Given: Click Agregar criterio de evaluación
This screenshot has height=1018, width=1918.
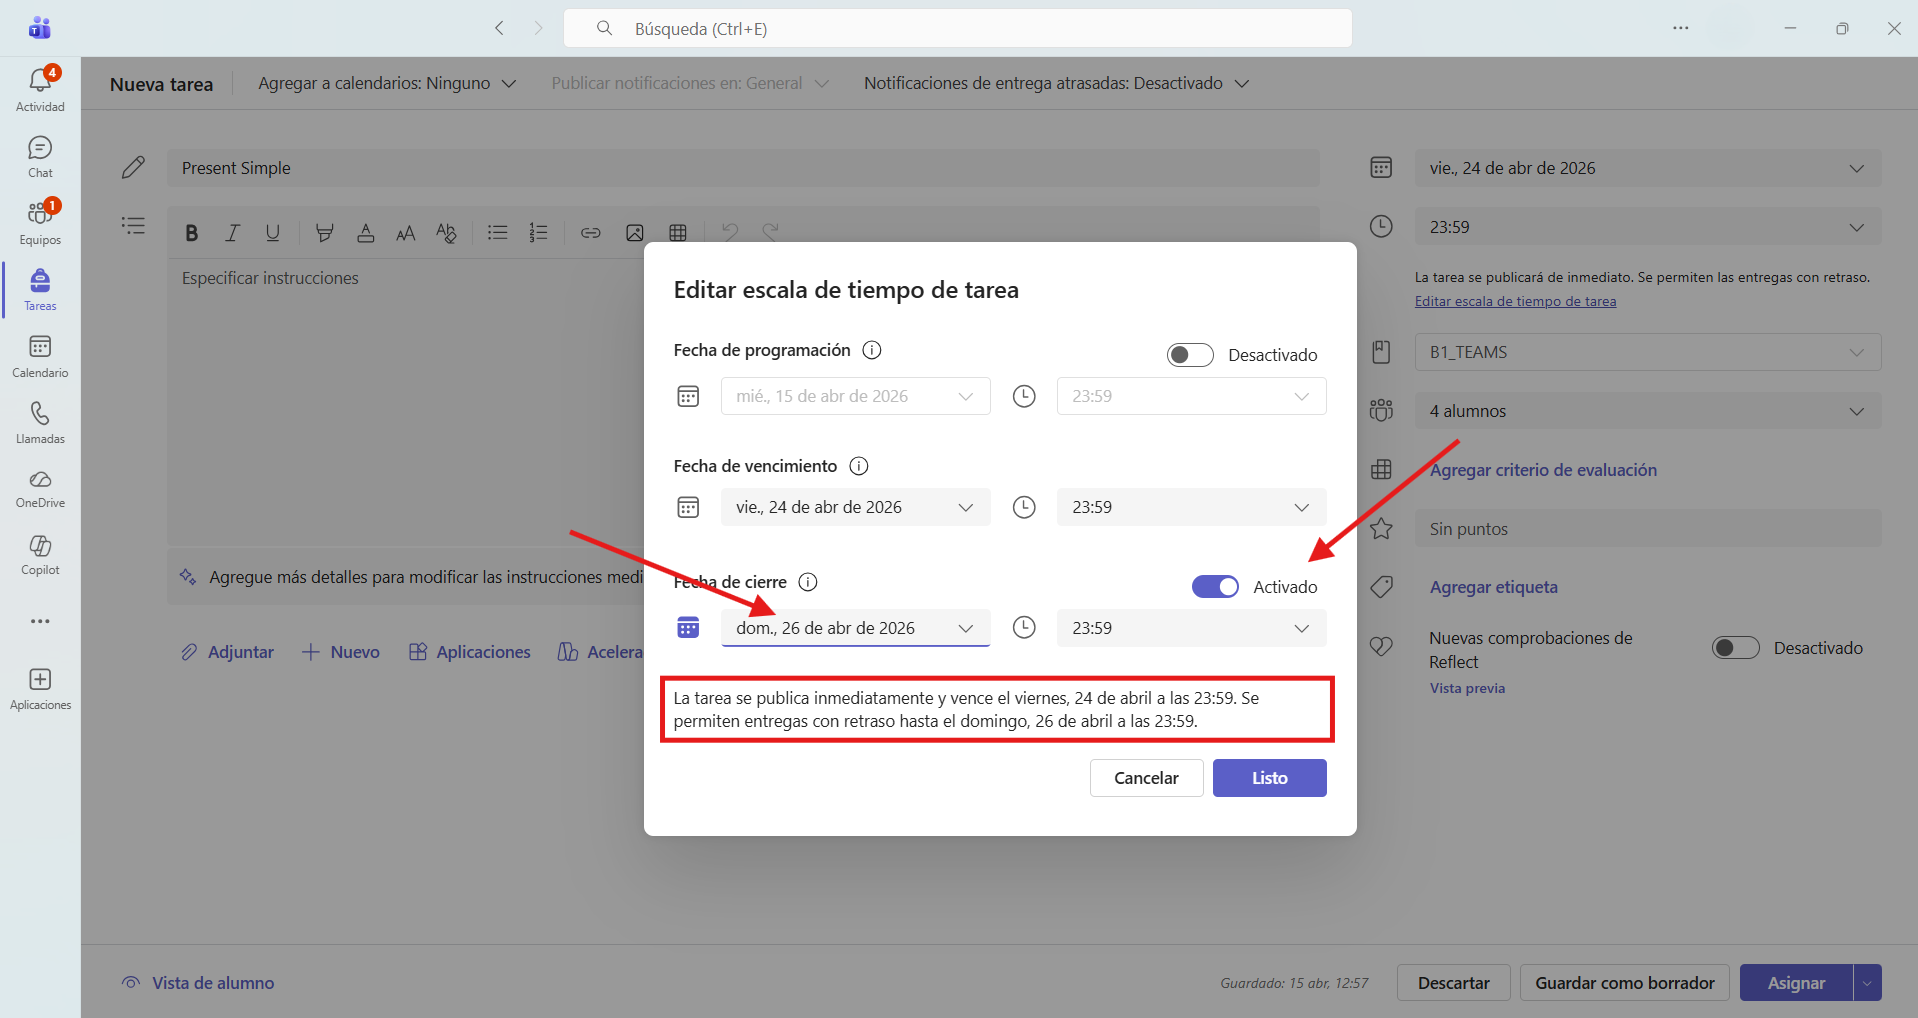Looking at the screenshot, I should point(1543,470).
